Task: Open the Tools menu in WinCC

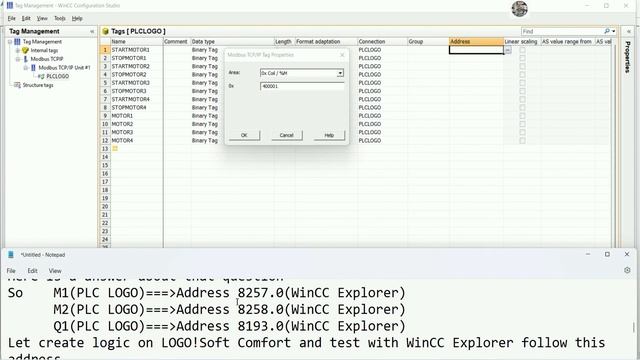Action: (x=60, y=18)
